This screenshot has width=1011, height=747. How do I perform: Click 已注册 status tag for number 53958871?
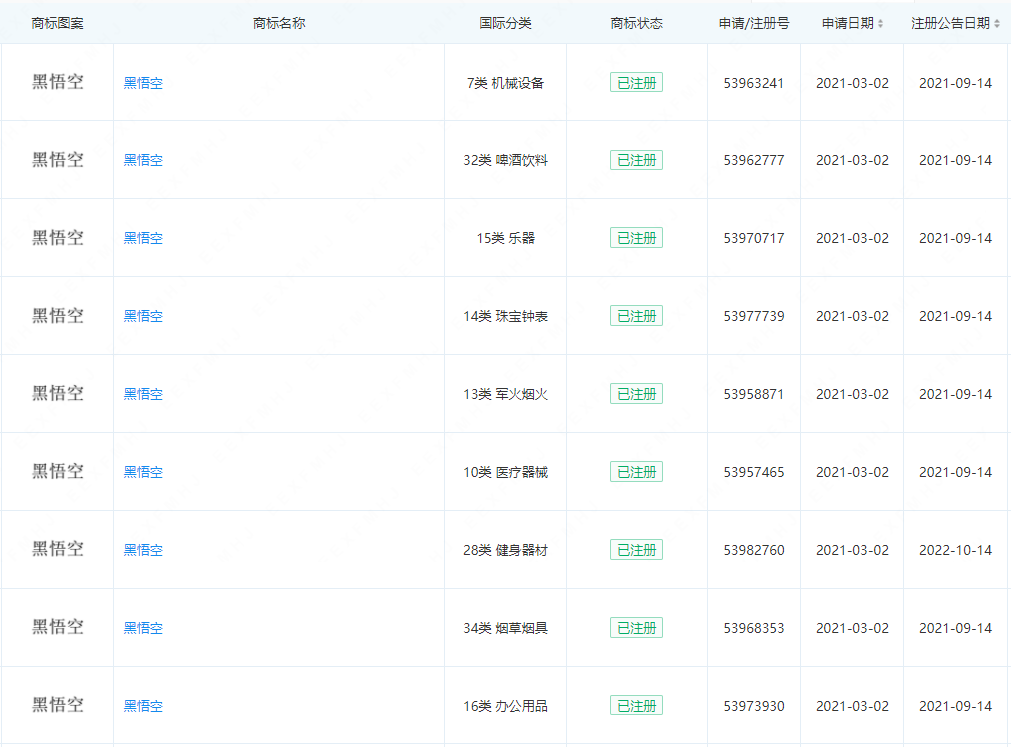(636, 394)
